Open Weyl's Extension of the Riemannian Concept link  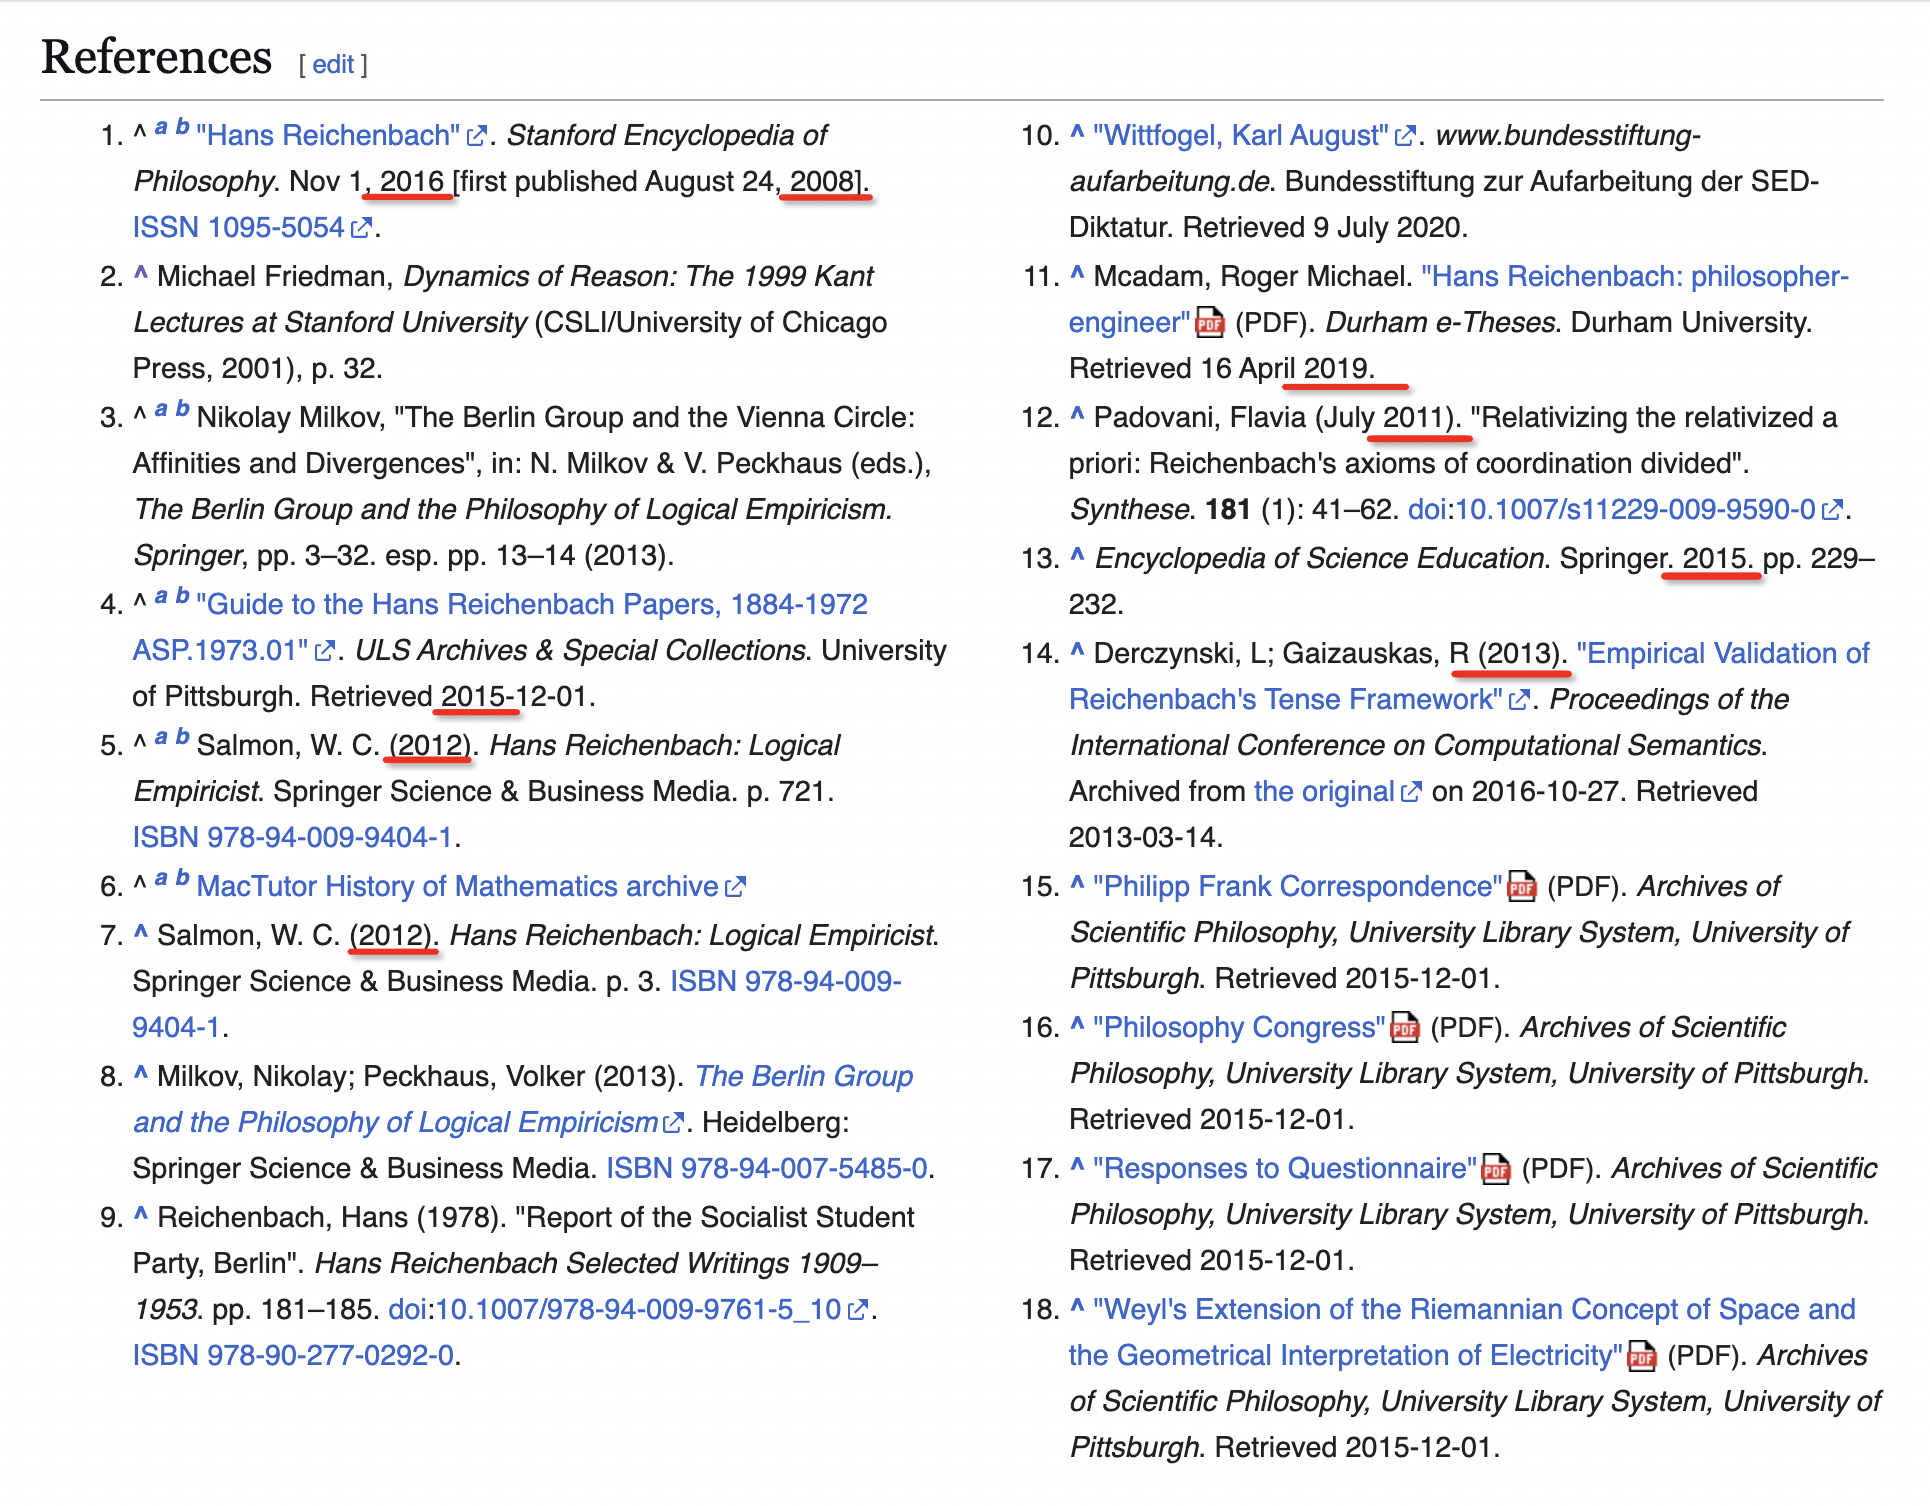click(x=1462, y=1332)
